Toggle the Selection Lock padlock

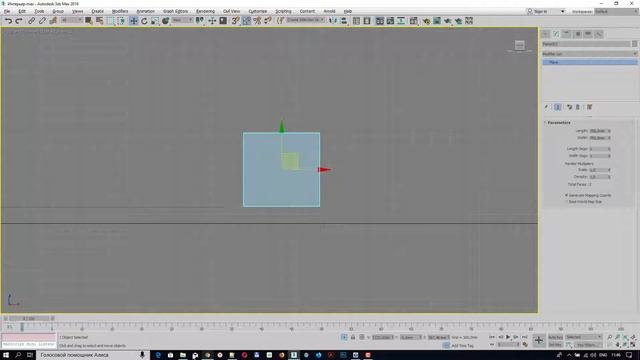[353, 338]
